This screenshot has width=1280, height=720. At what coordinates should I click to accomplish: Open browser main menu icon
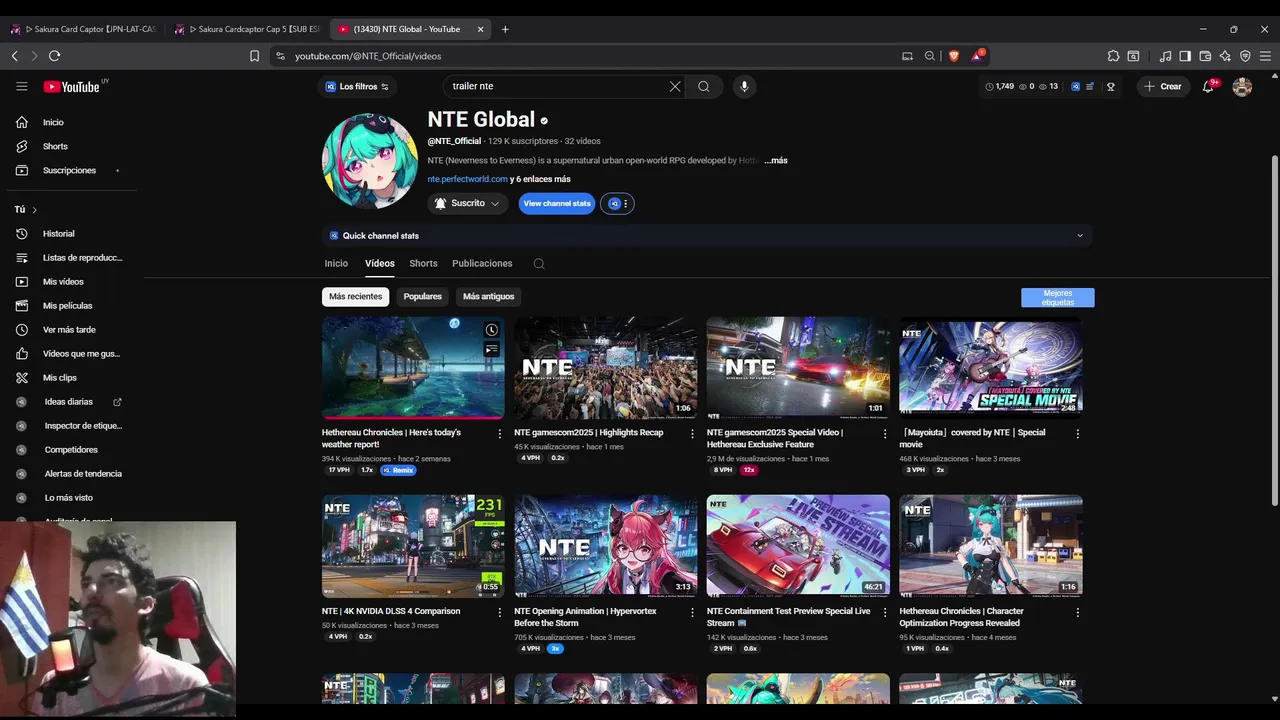pyautogui.click(x=1265, y=56)
